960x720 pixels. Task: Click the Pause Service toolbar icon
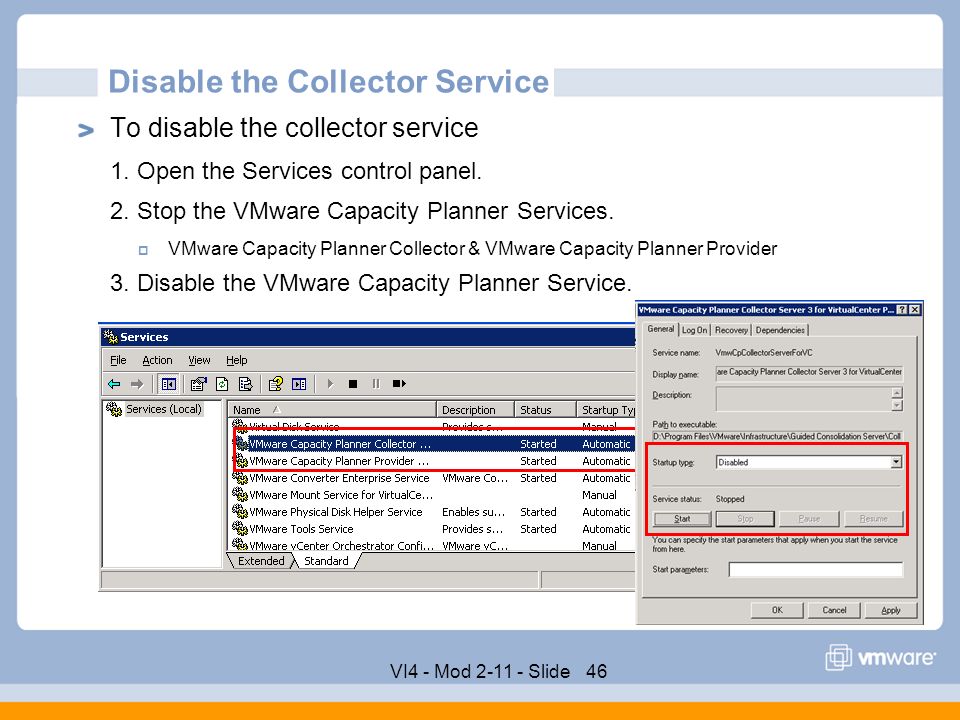click(376, 384)
